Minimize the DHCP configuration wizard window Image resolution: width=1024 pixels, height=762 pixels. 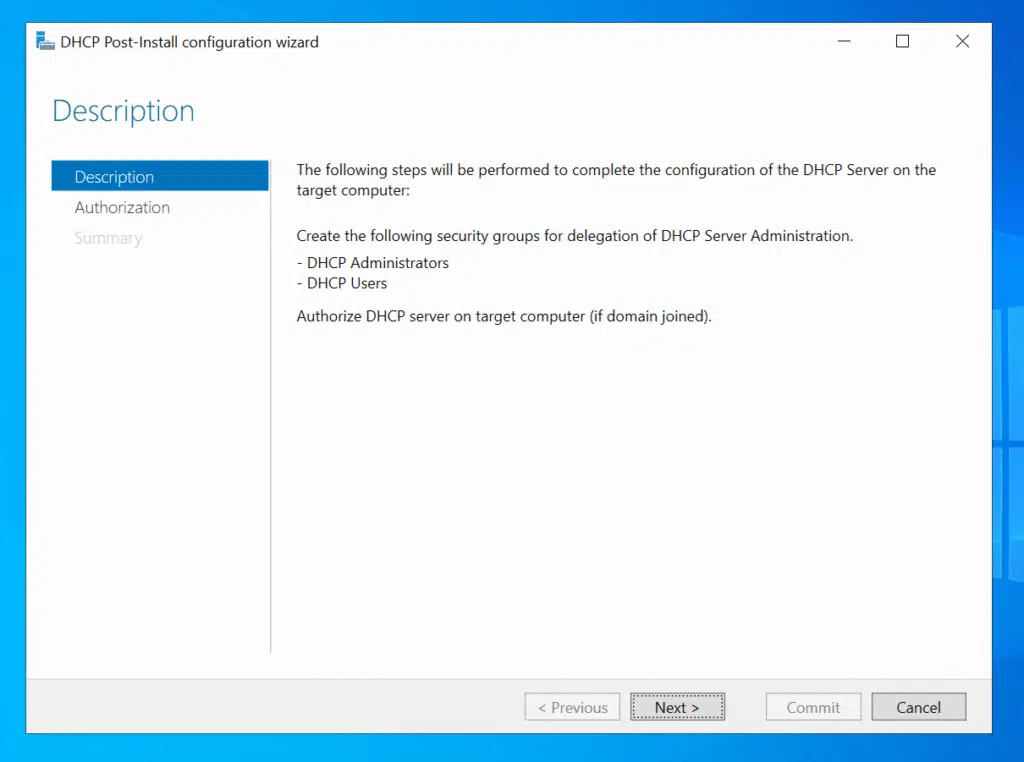click(843, 42)
